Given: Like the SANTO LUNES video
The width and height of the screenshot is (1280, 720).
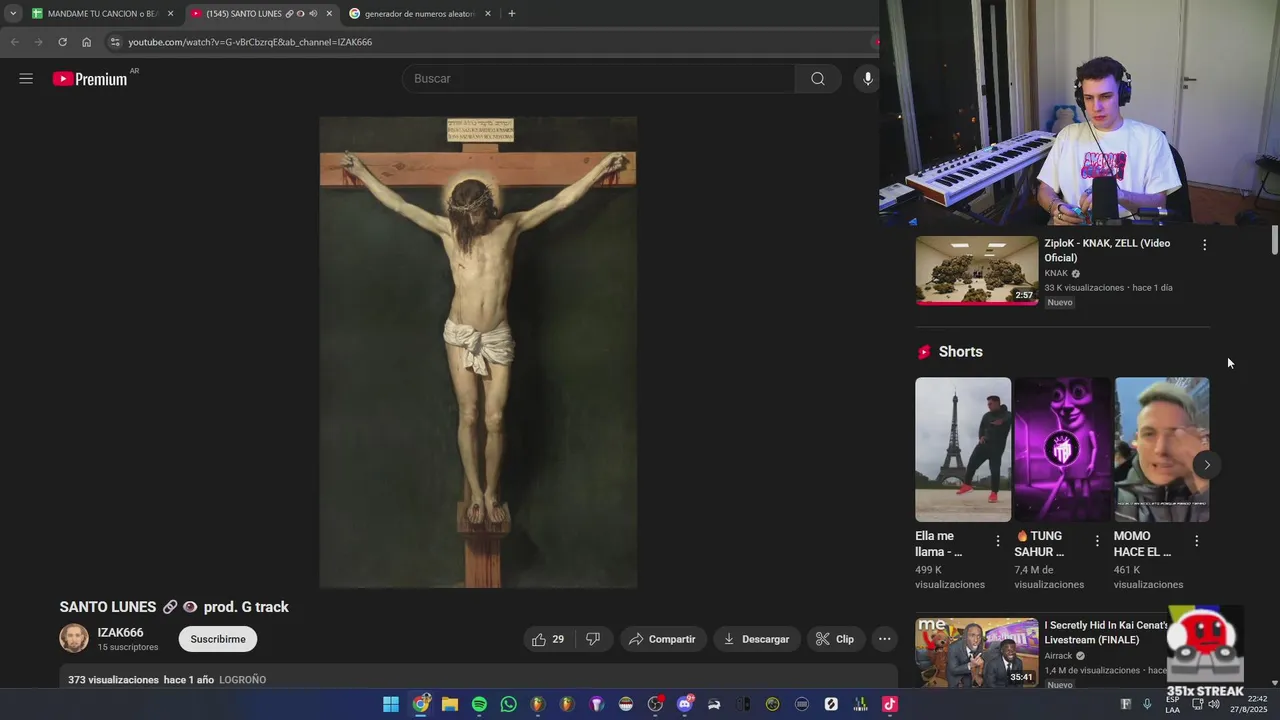Looking at the screenshot, I should pyautogui.click(x=548, y=639).
